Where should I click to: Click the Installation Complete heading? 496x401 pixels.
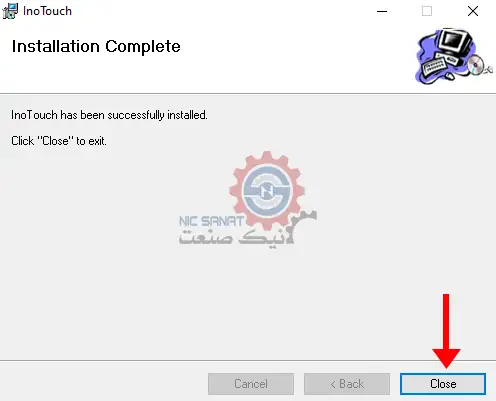[96, 46]
